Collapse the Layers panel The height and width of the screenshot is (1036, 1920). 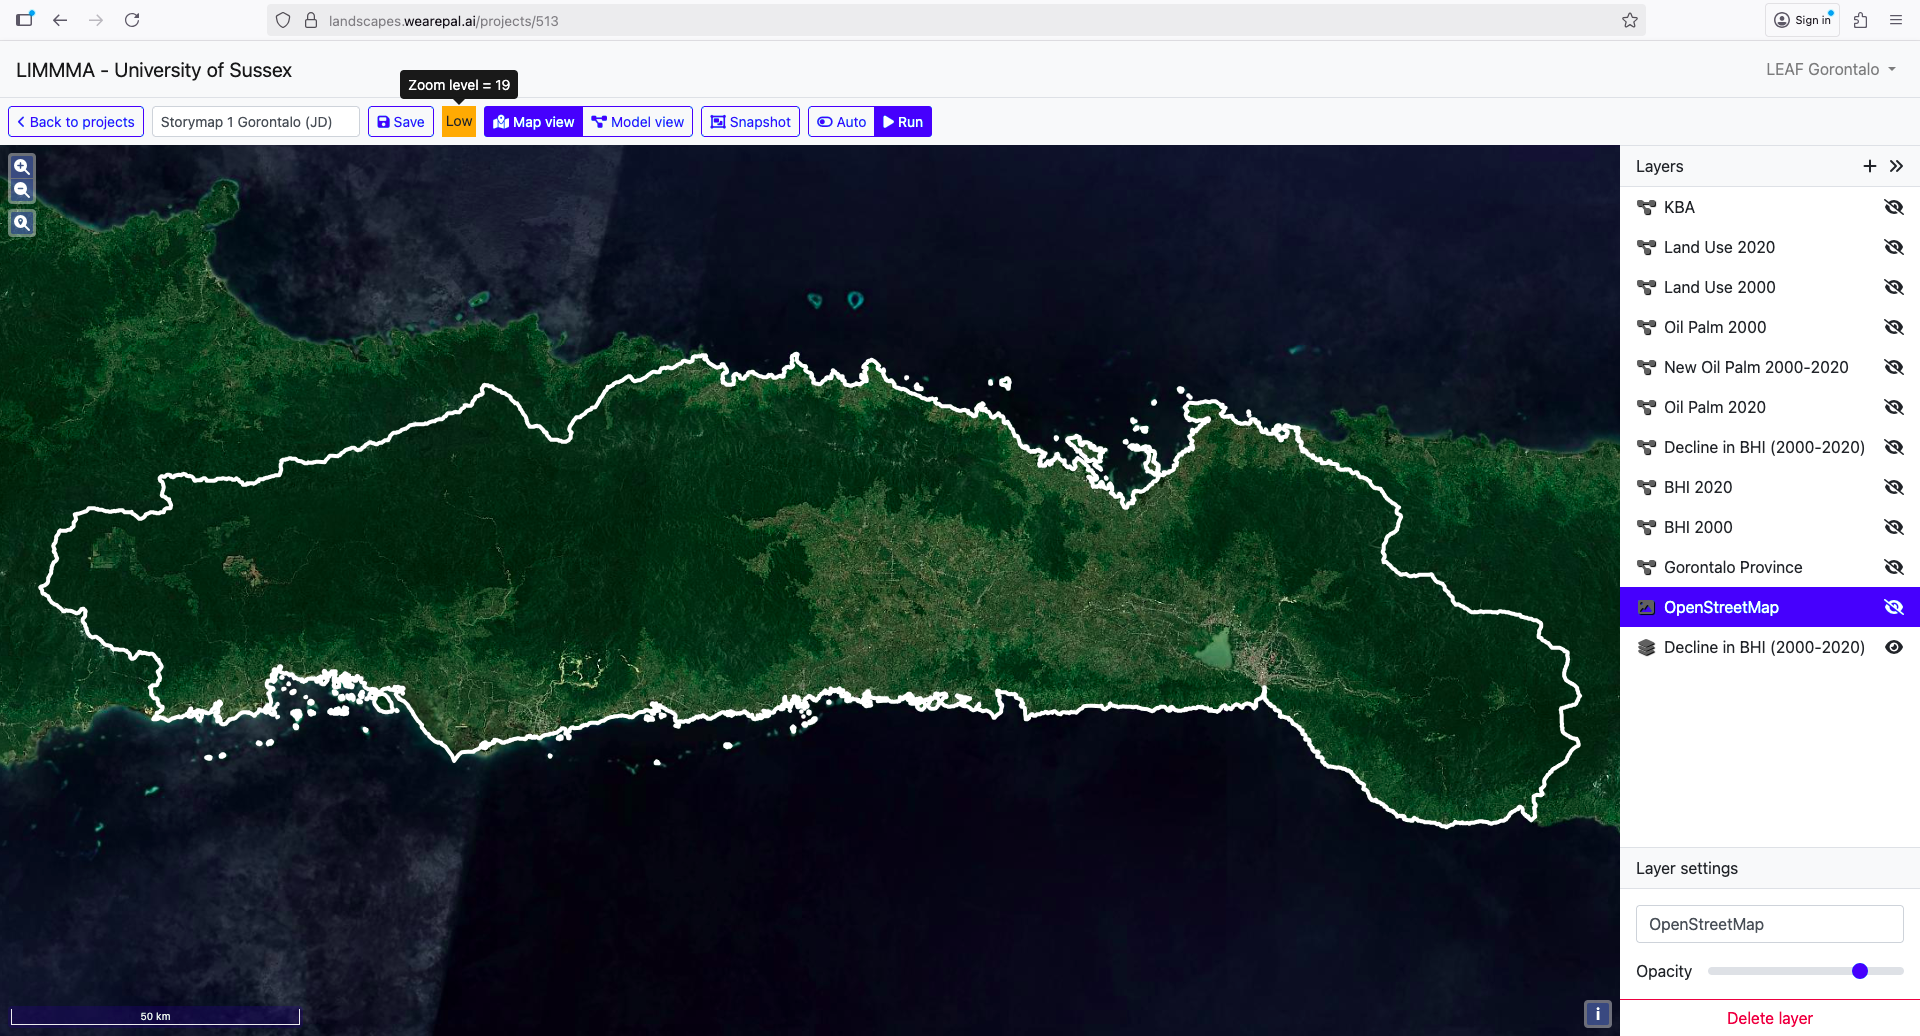click(x=1896, y=166)
